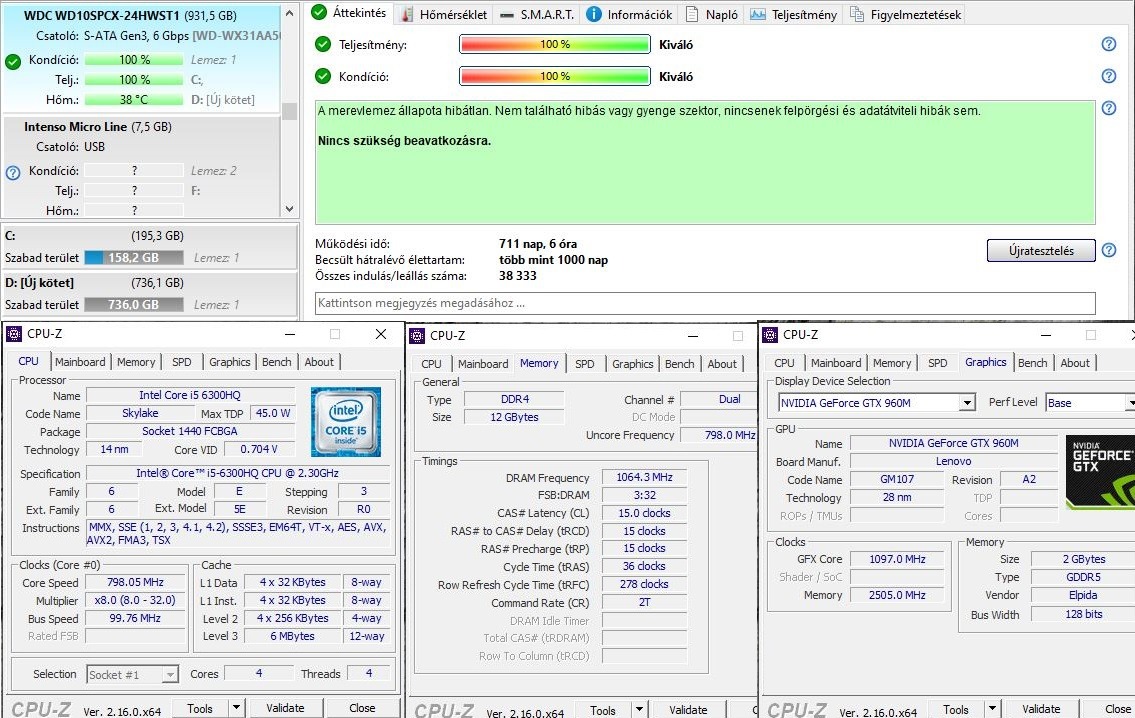1135x718 pixels.
Task: Click CPU-Z app icon in Memory window title
Action: click(417, 335)
